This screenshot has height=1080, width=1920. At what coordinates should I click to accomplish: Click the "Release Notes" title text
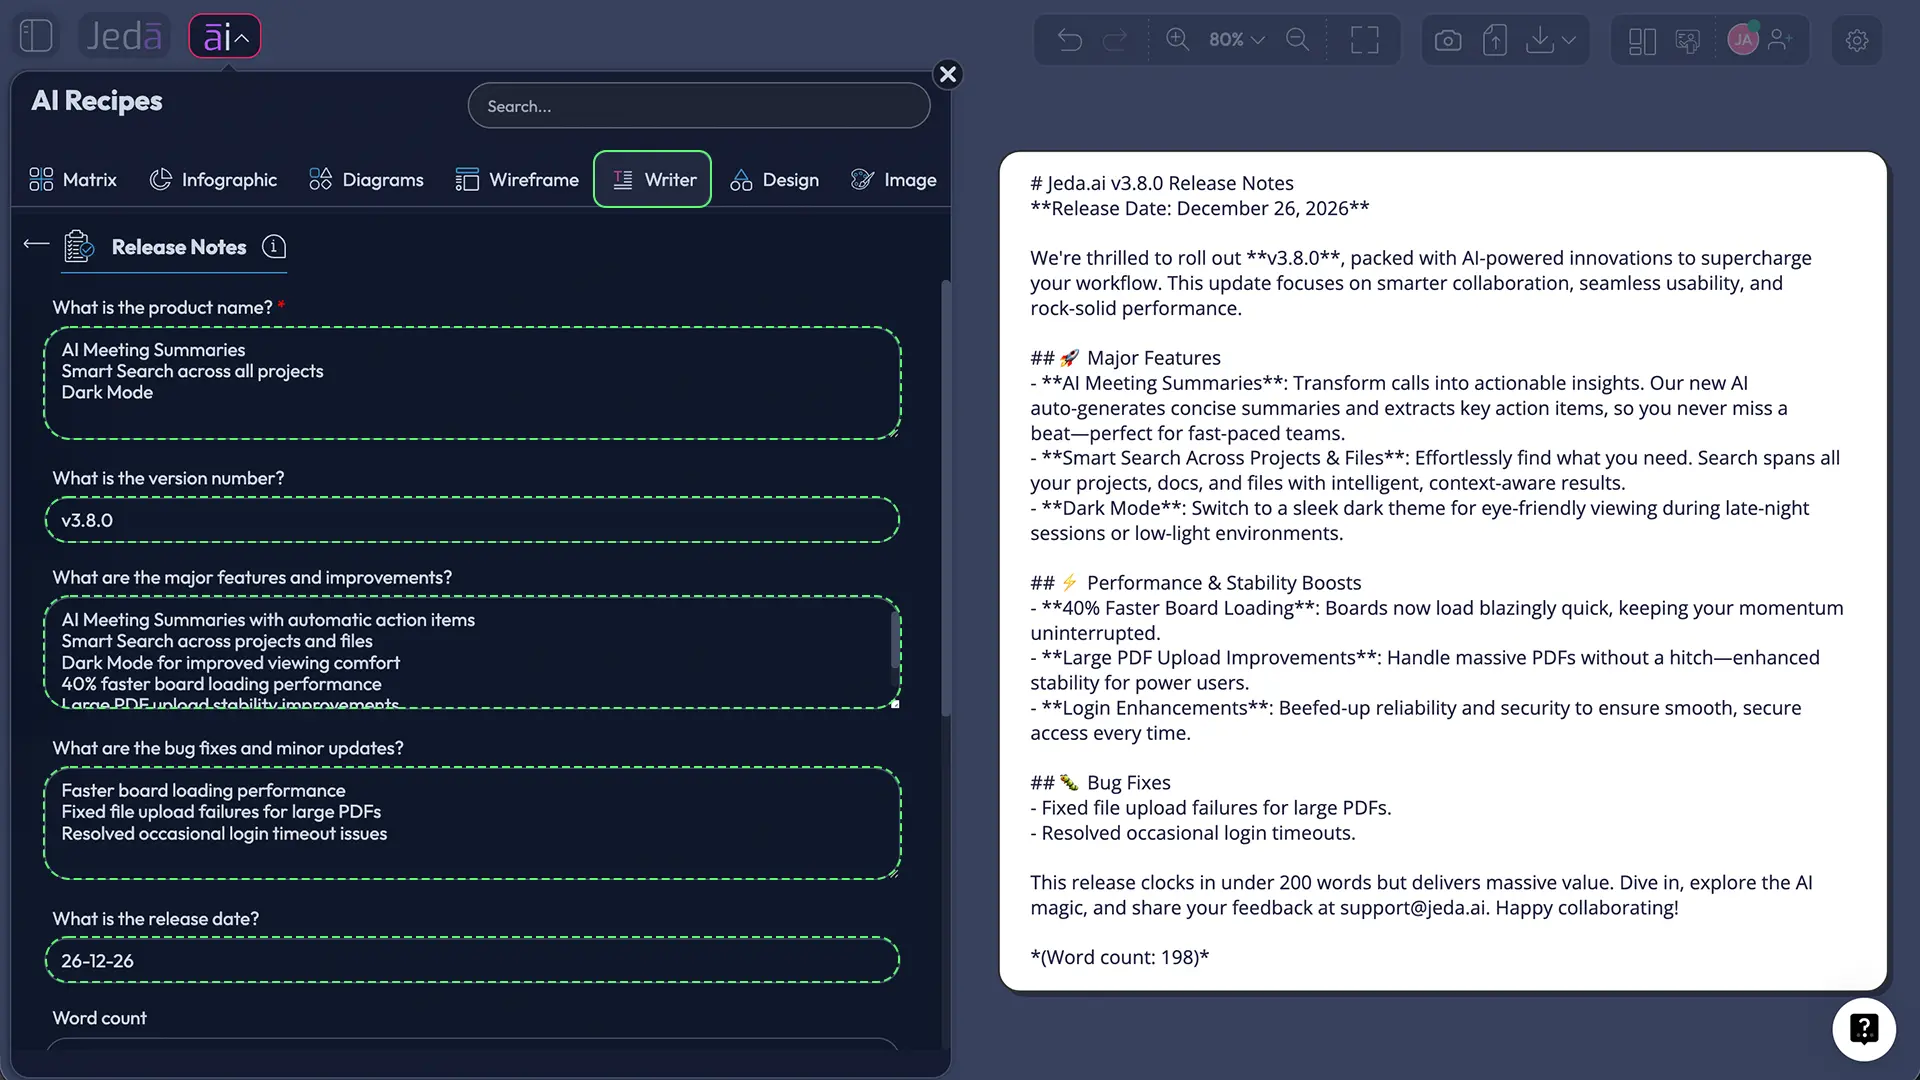(179, 247)
